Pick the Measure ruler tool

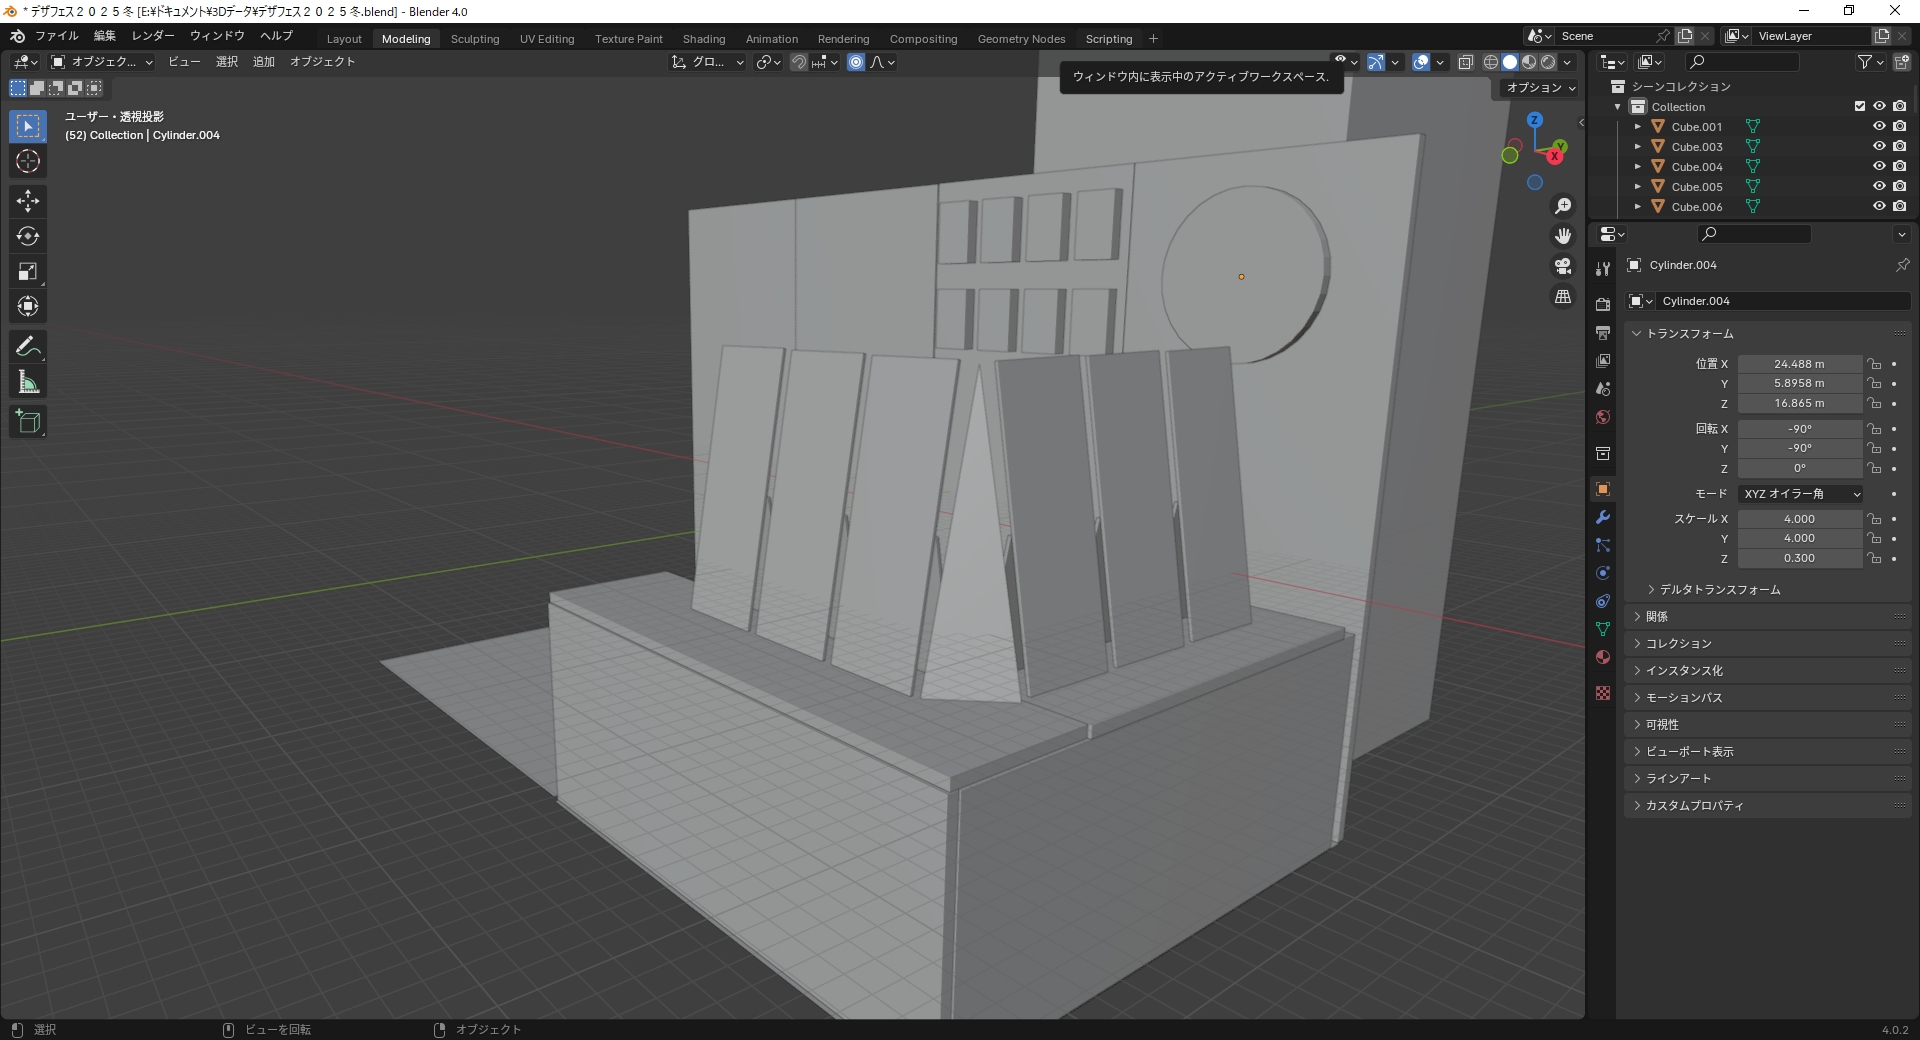pyautogui.click(x=28, y=383)
